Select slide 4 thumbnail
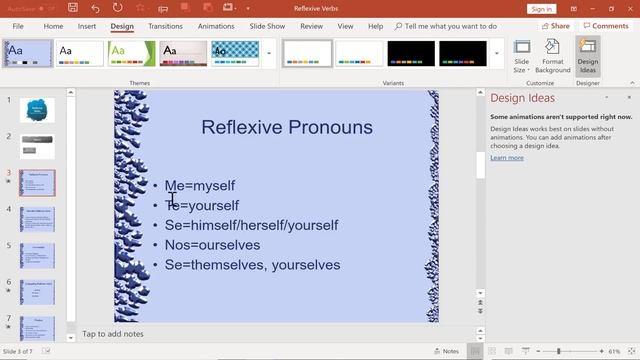 [x=37, y=219]
